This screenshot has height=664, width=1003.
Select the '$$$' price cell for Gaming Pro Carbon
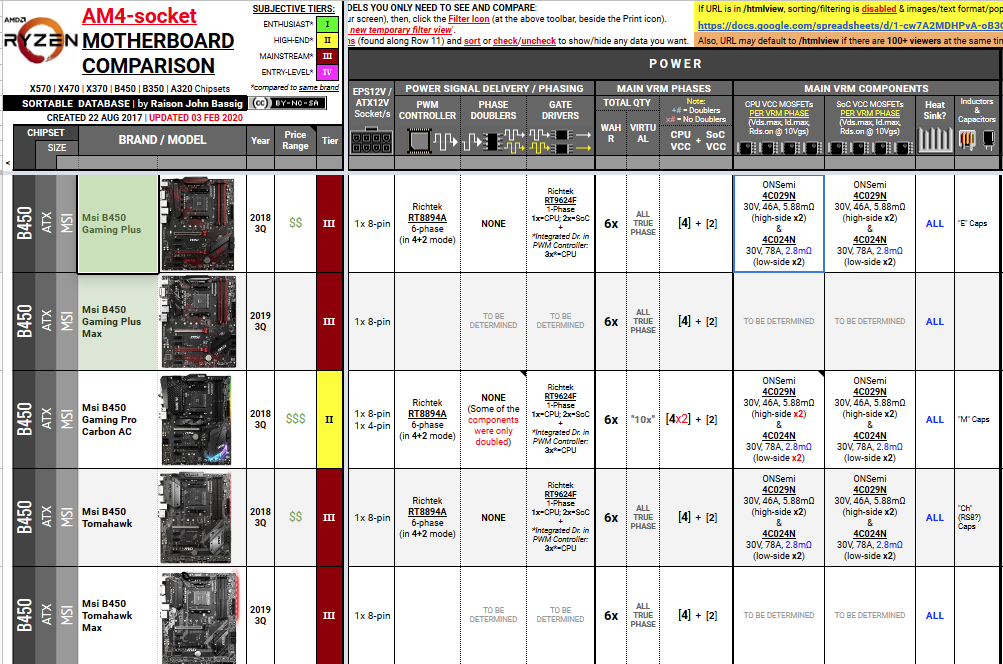click(295, 420)
